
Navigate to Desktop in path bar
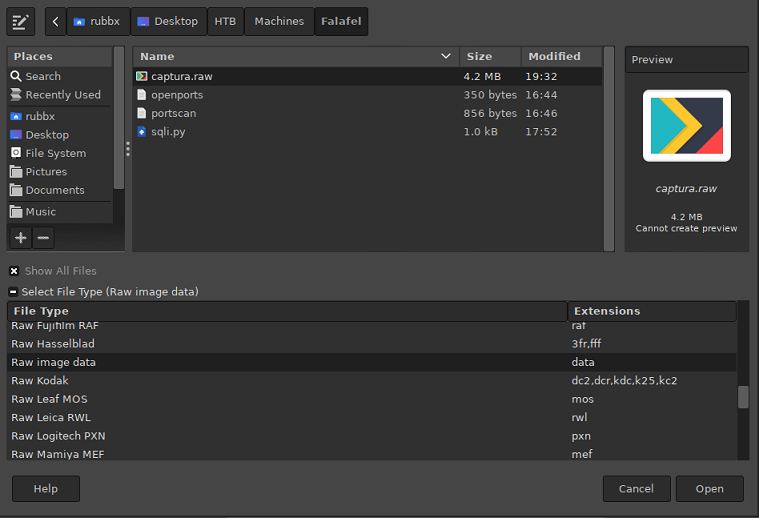[168, 21]
